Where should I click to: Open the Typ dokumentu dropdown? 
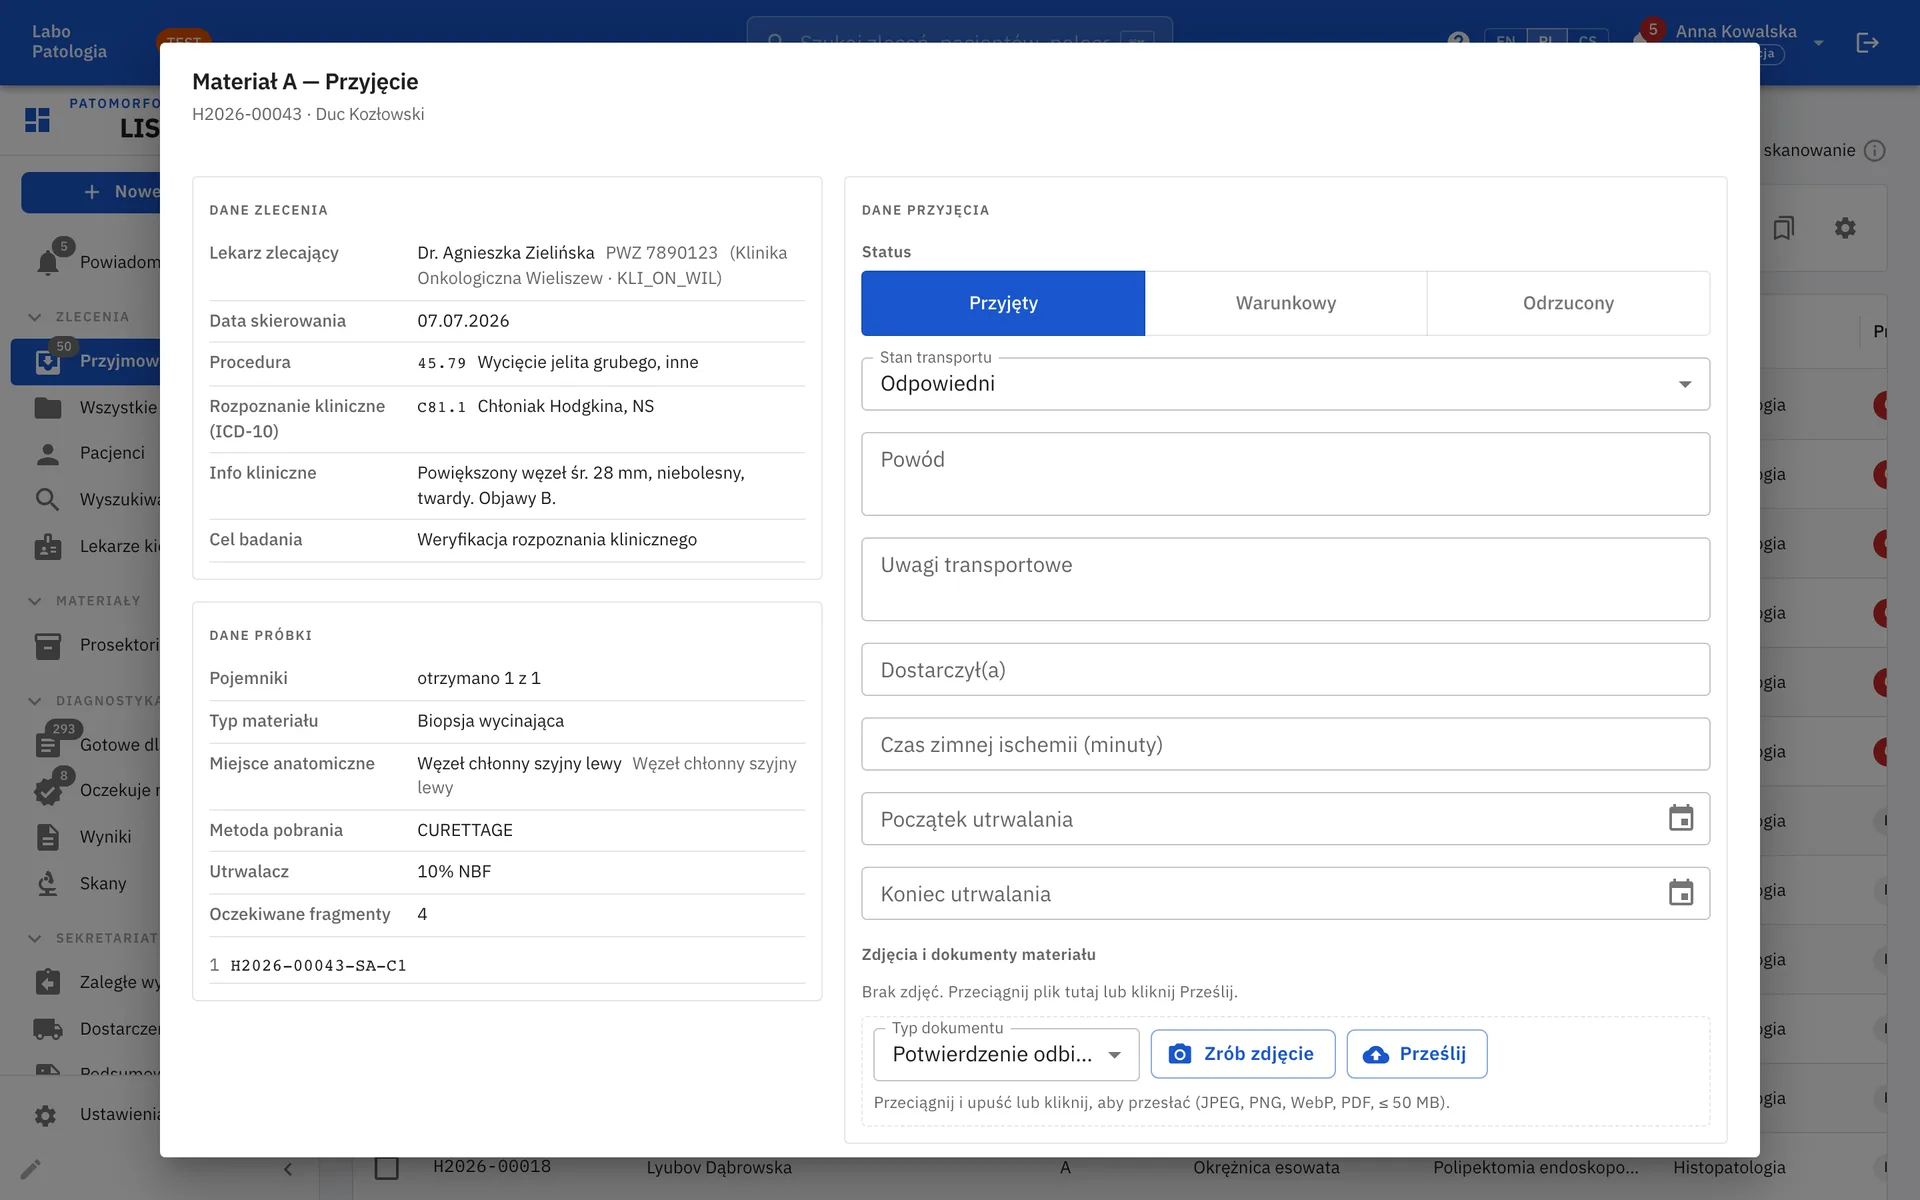(x=1006, y=1054)
